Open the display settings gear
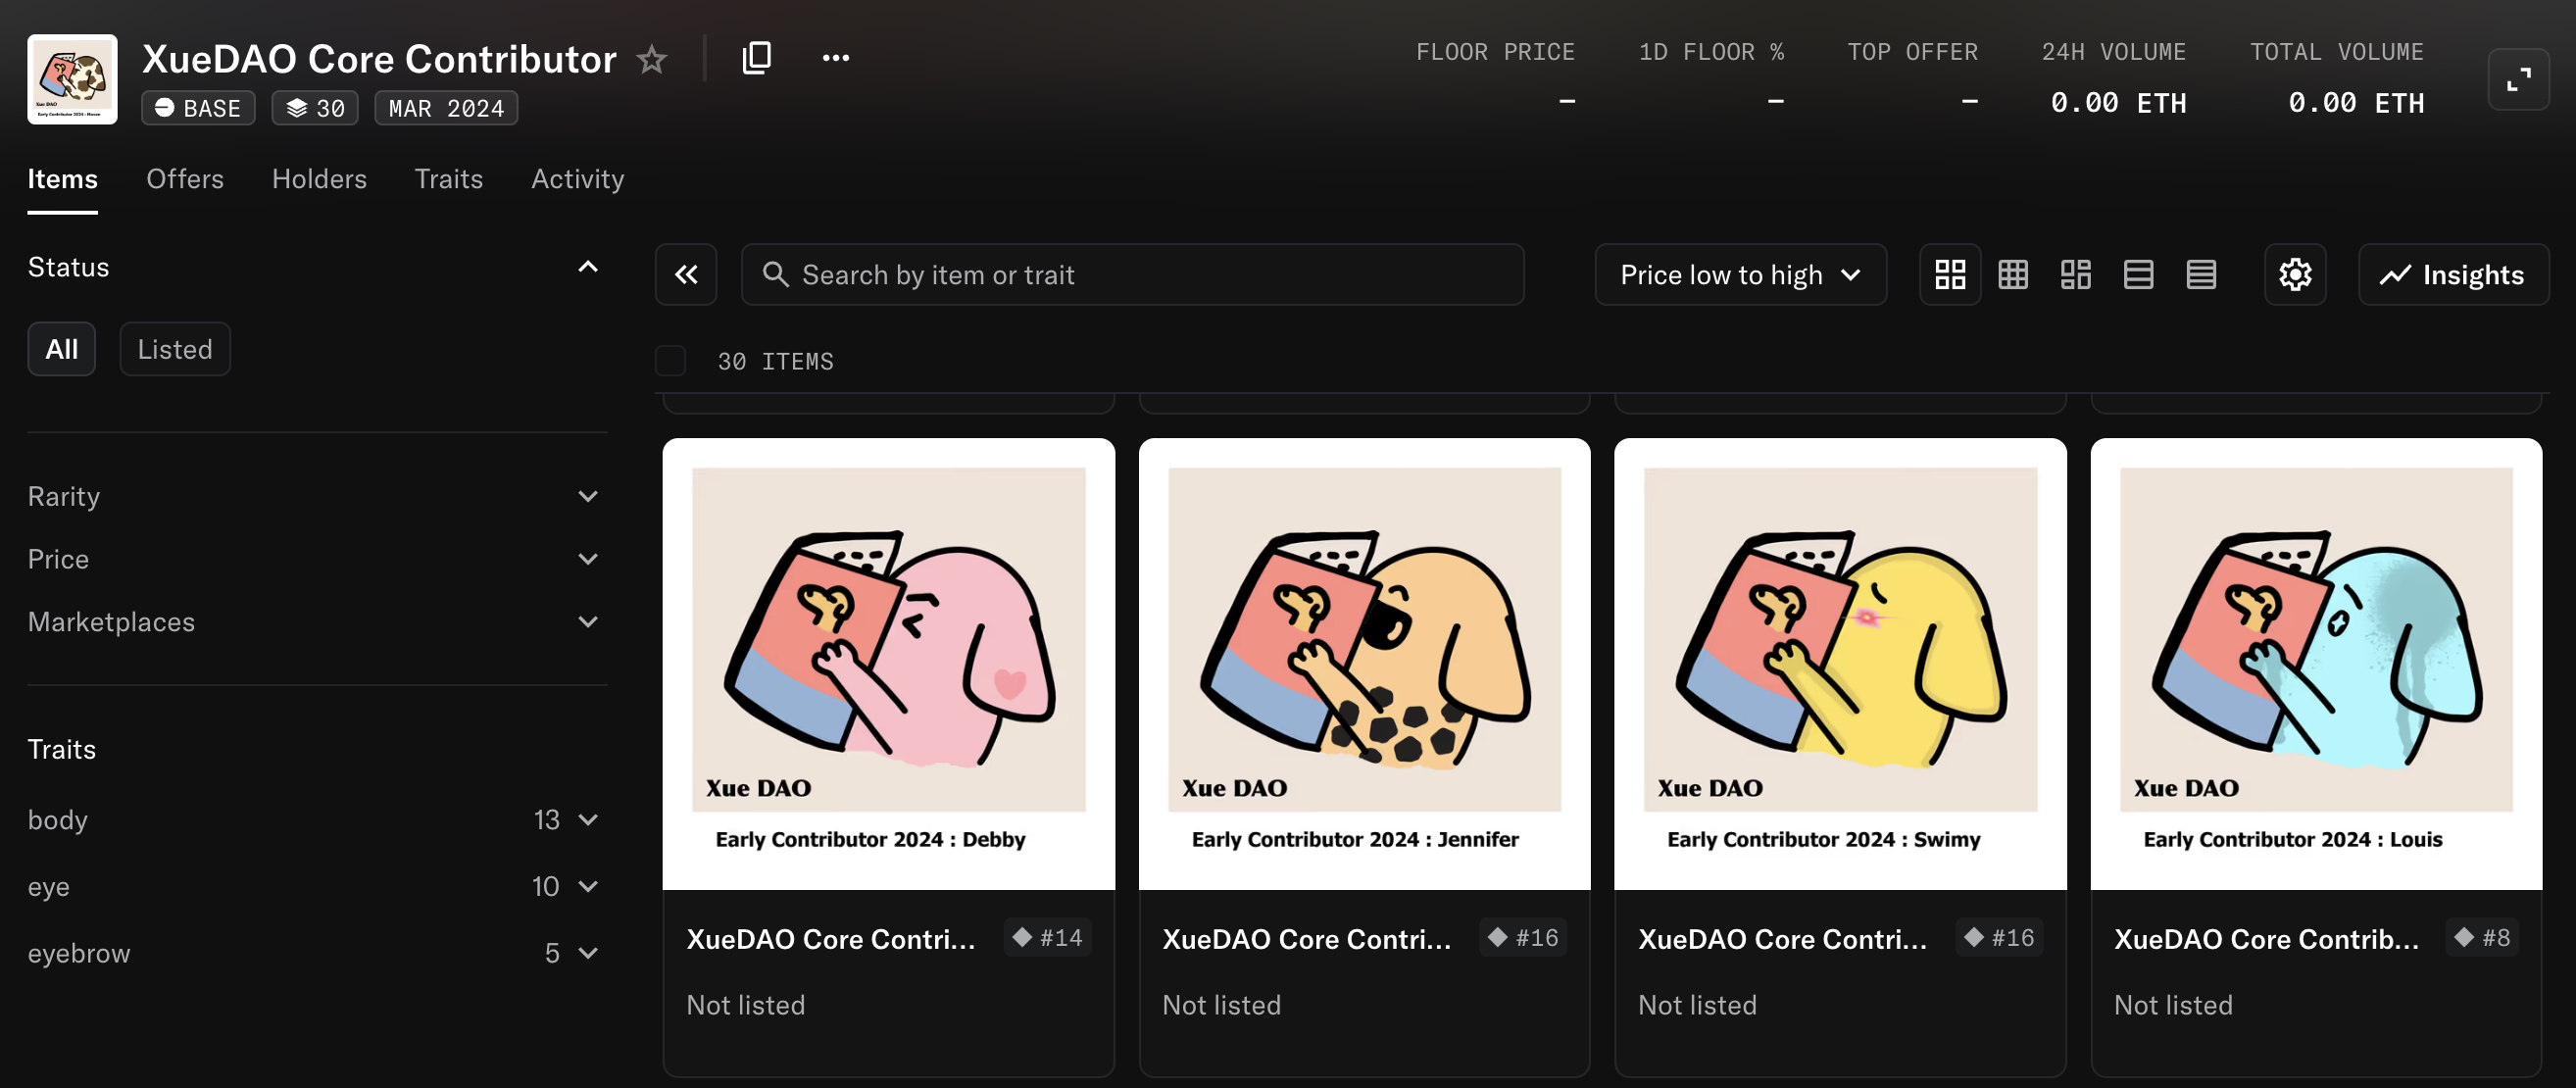The width and height of the screenshot is (2576, 1088). (x=2294, y=274)
